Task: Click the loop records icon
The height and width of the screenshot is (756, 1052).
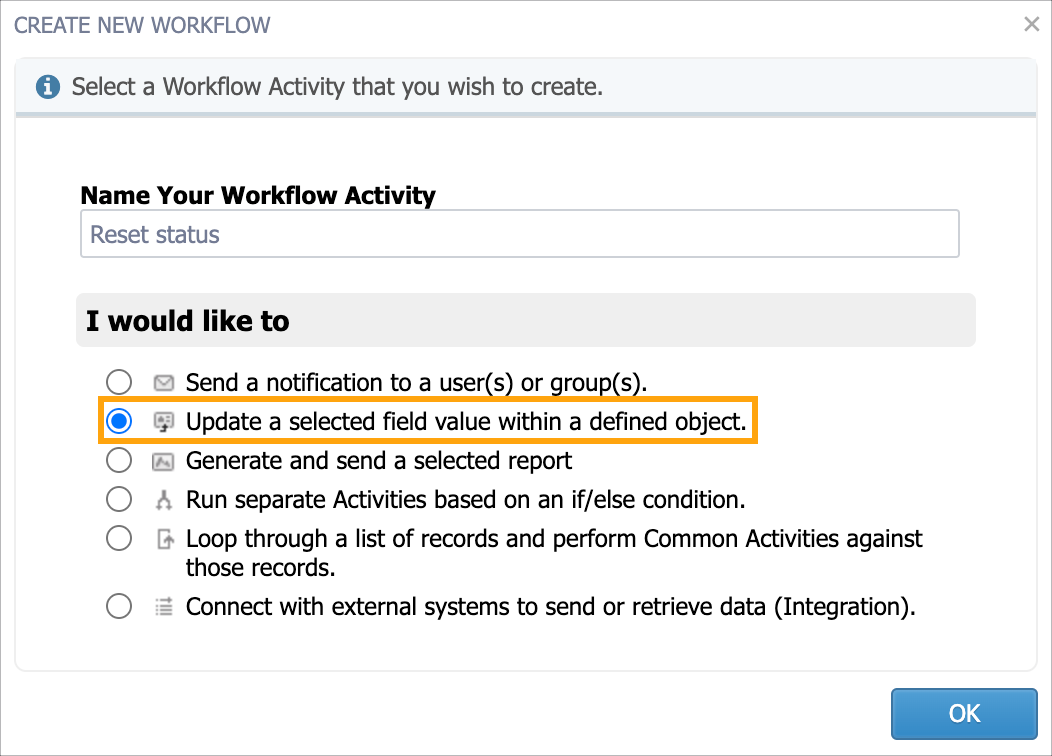Action: [x=165, y=539]
